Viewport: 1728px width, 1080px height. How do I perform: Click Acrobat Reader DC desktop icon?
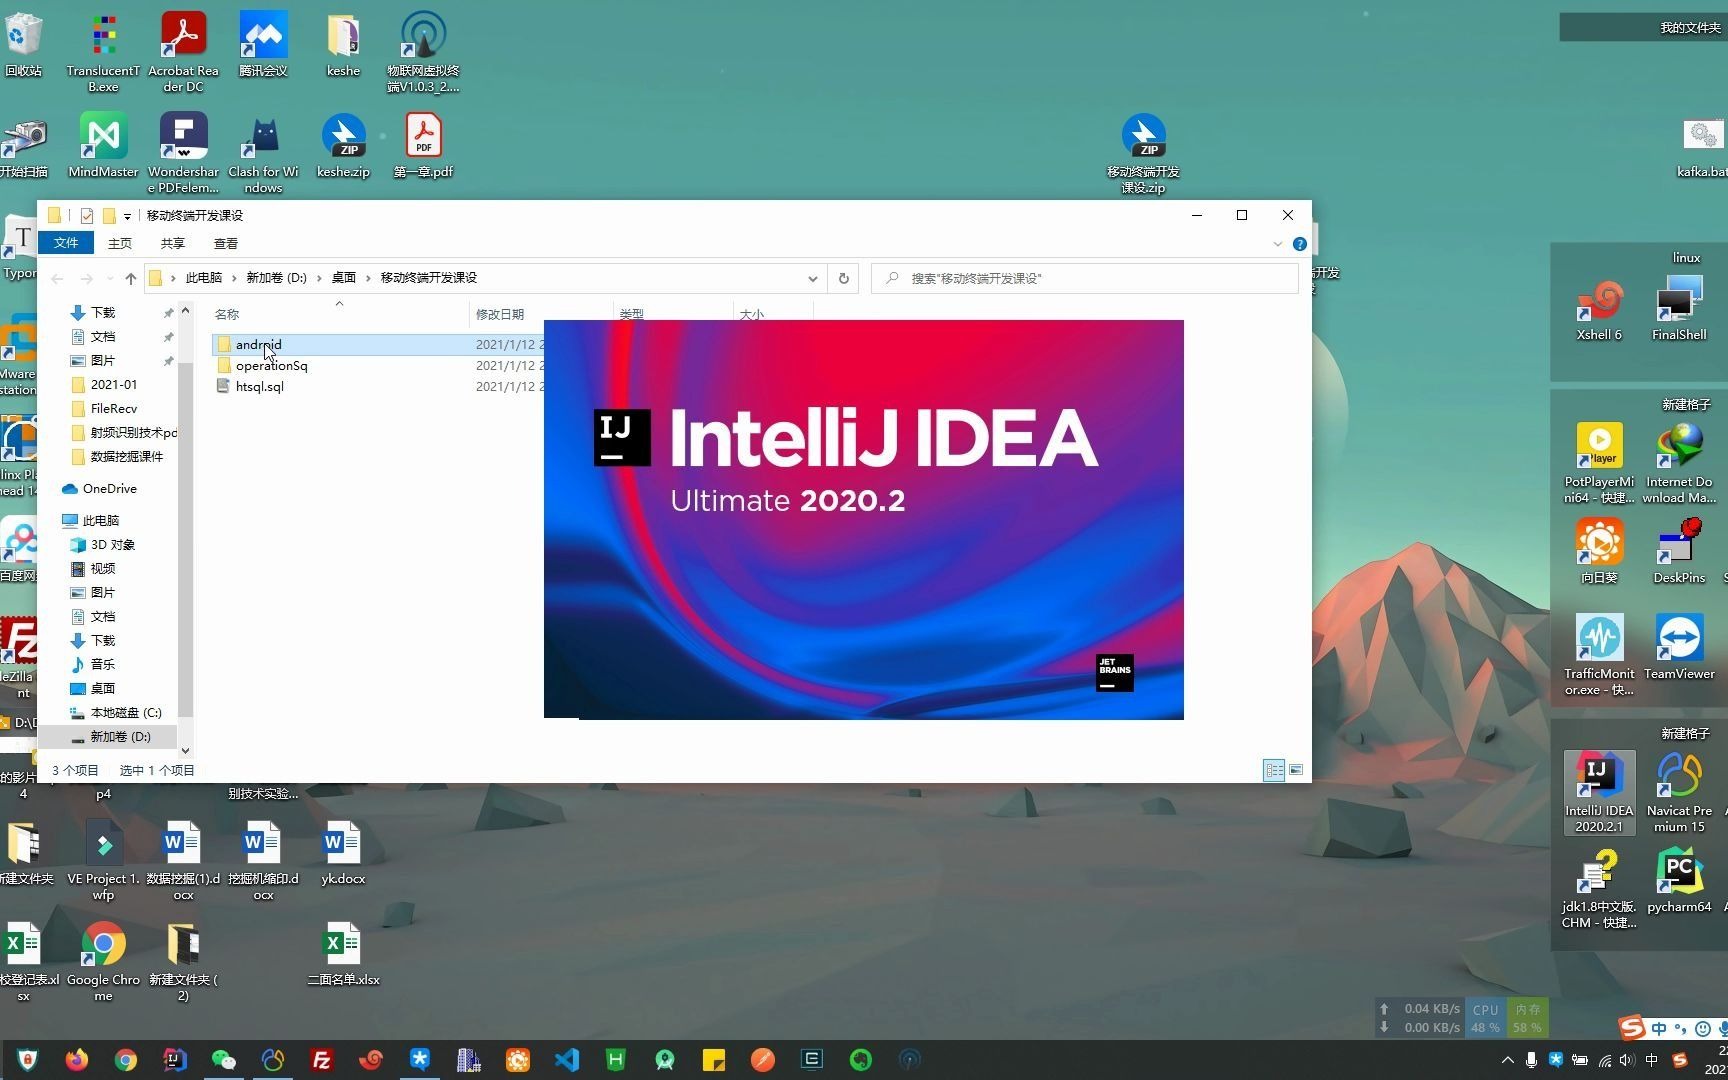(183, 52)
